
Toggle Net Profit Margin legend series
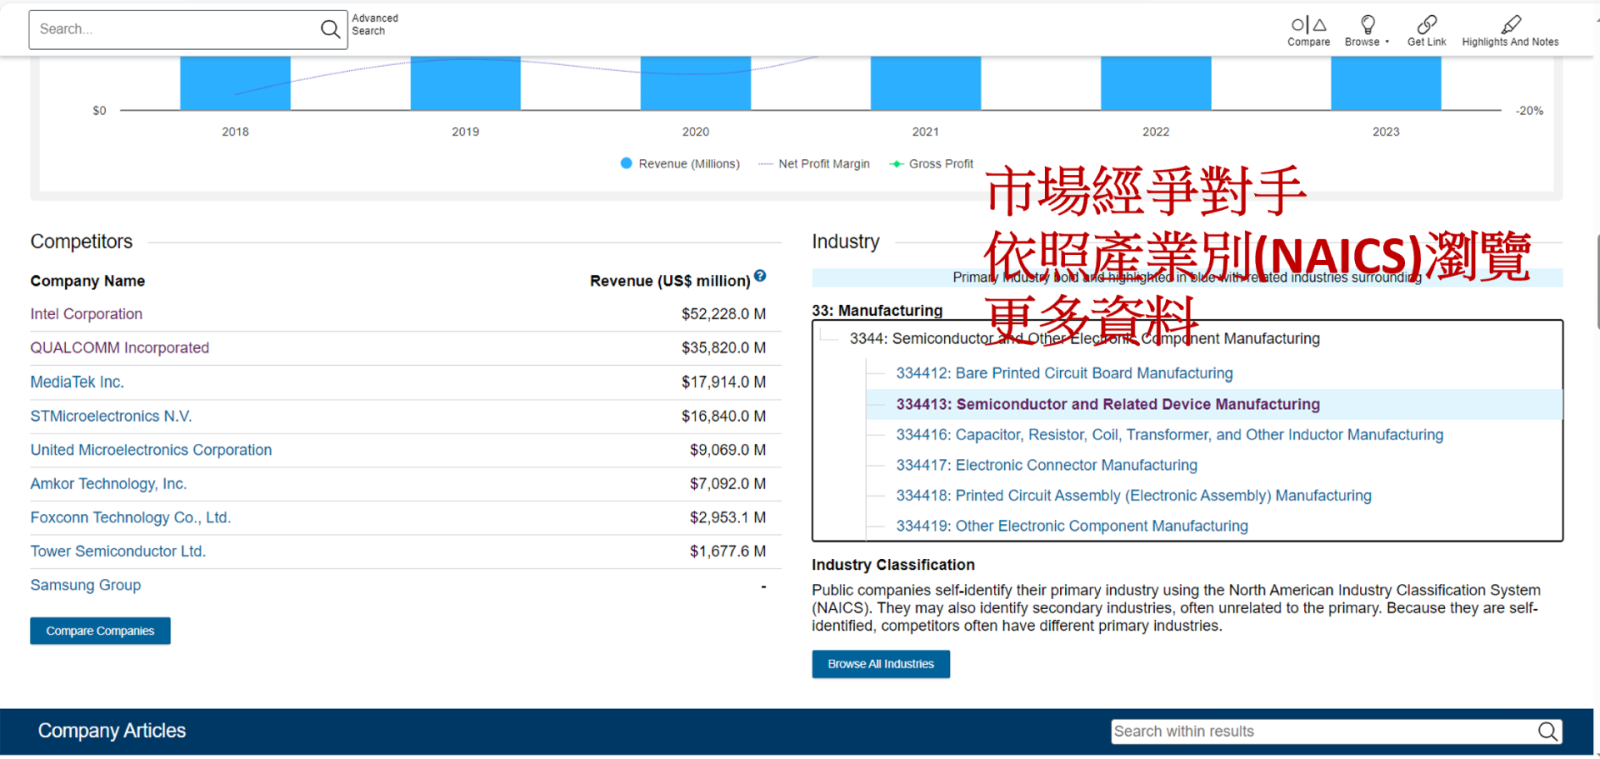pyautogui.click(x=814, y=164)
